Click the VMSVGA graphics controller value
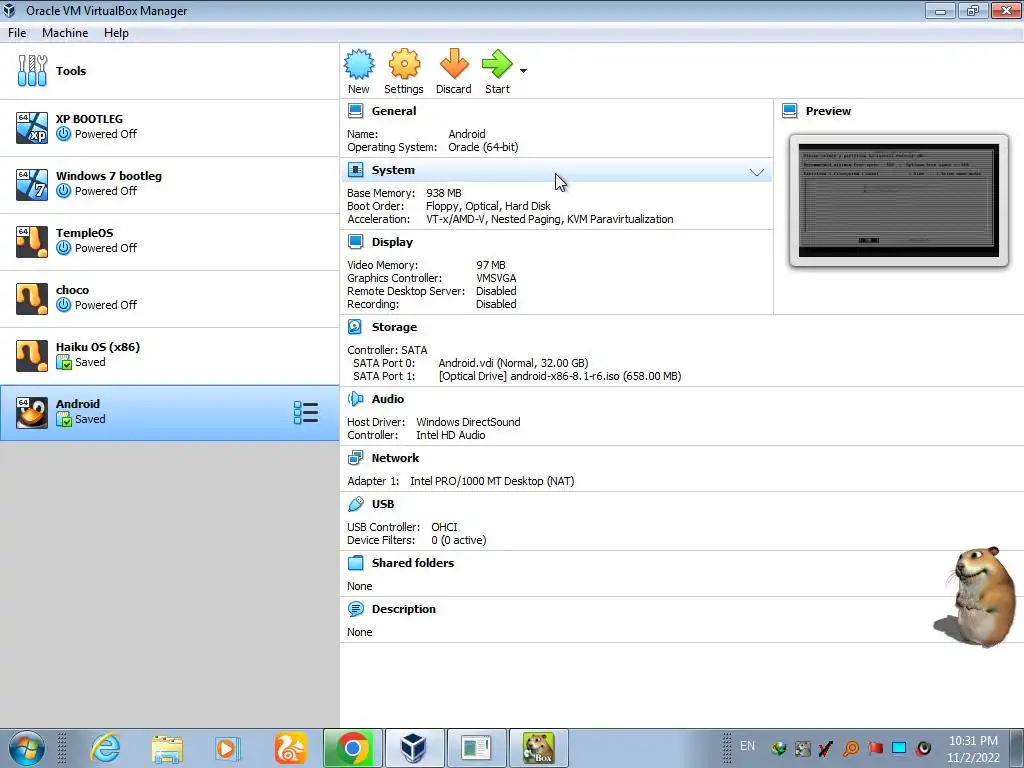Image resolution: width=1024 pixels, height=768 pixels. point(496,278)
